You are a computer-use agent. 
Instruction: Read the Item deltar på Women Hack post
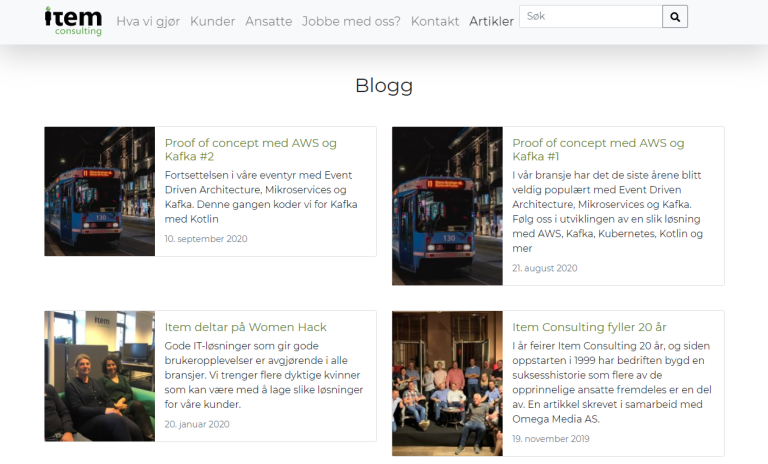coord(245,327)
